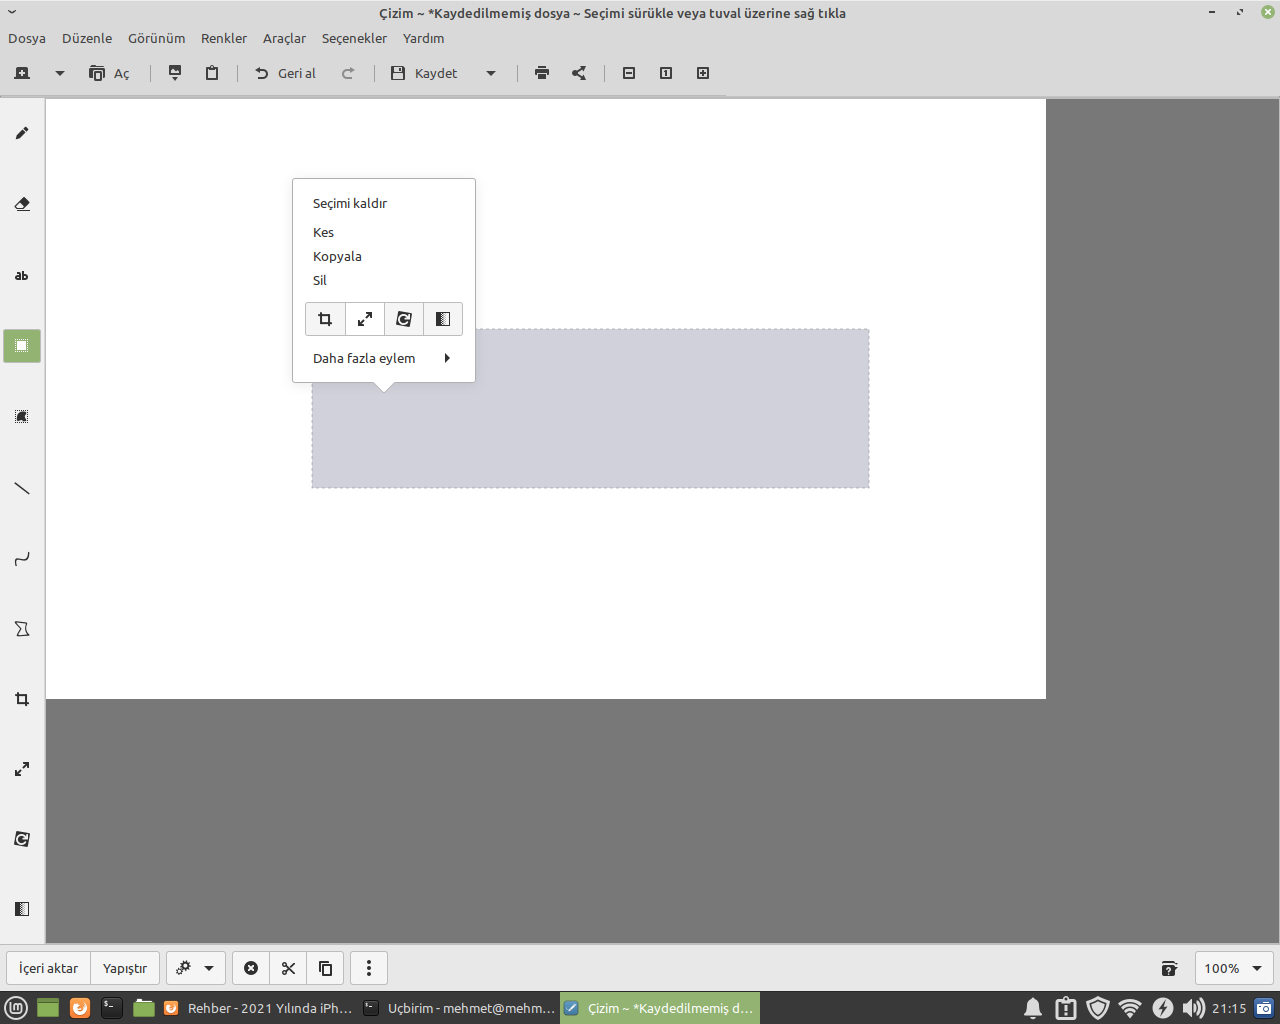Click the help icon near zoom
The image size is (1280, 1024).
click(x=1169, y=968)
